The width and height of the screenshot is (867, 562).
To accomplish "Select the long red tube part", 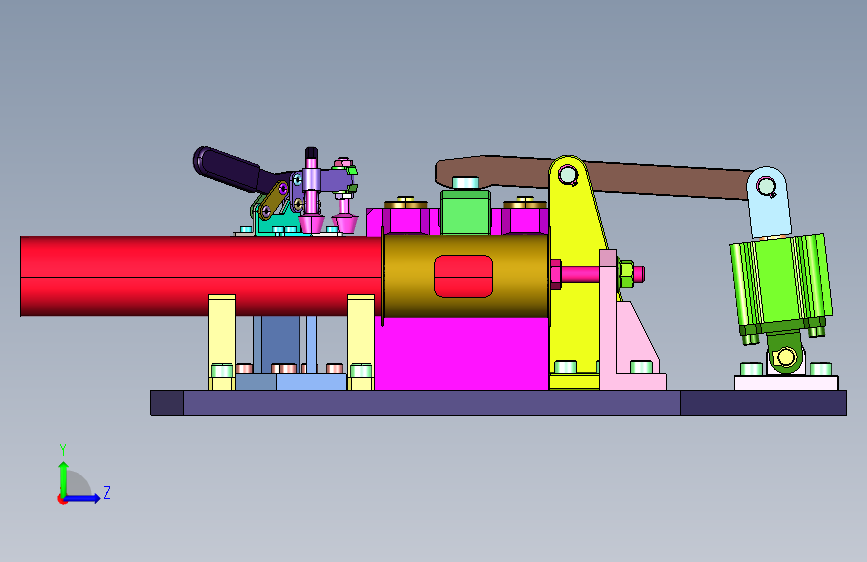I will click(x=201, y=276).
